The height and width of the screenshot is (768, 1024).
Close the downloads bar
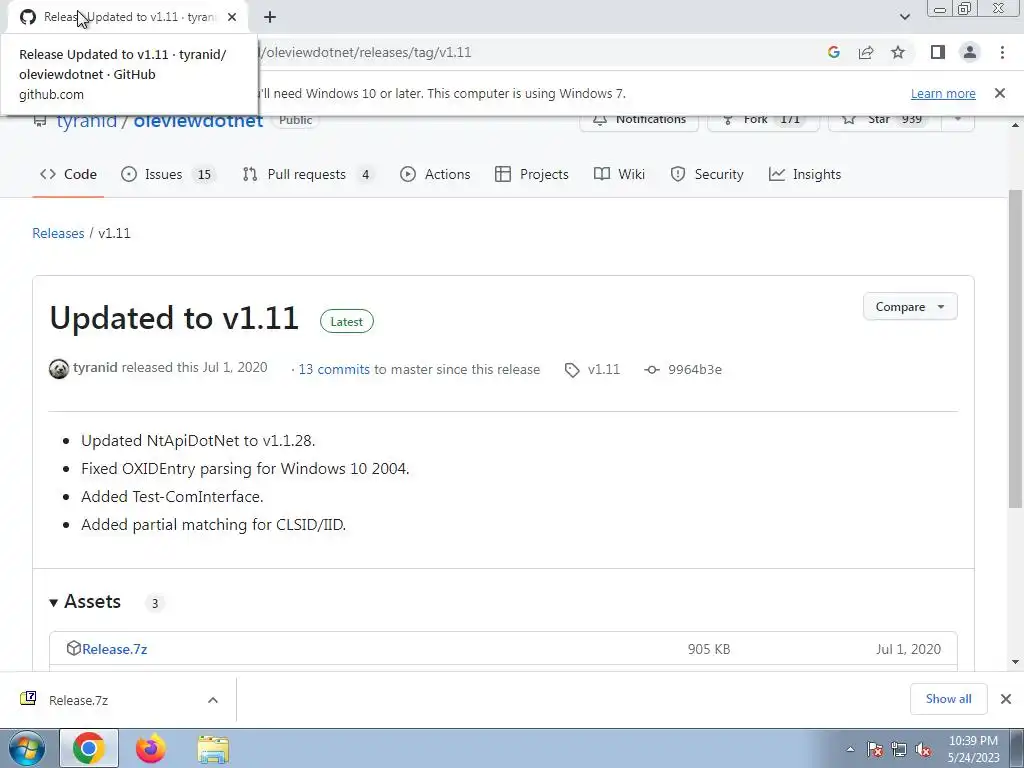pyautogui.click(x=1006, y=699)
